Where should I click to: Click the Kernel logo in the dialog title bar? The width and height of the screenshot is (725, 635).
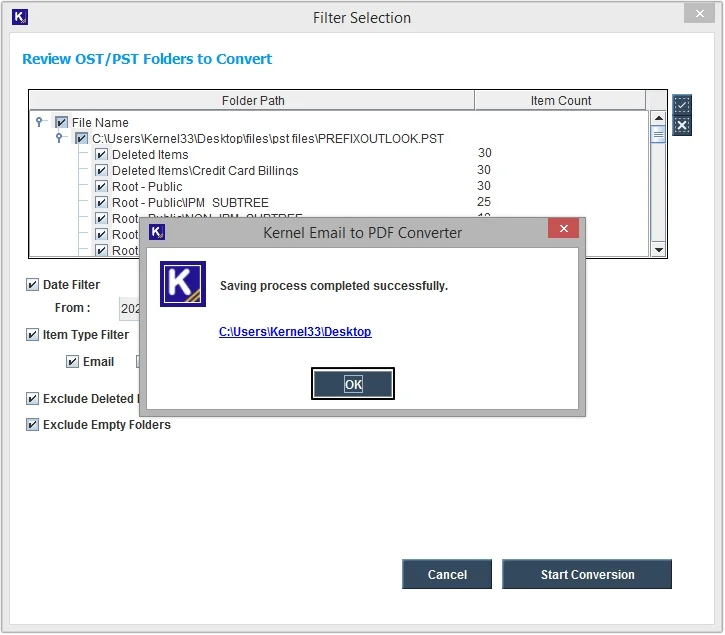(157, 232)
